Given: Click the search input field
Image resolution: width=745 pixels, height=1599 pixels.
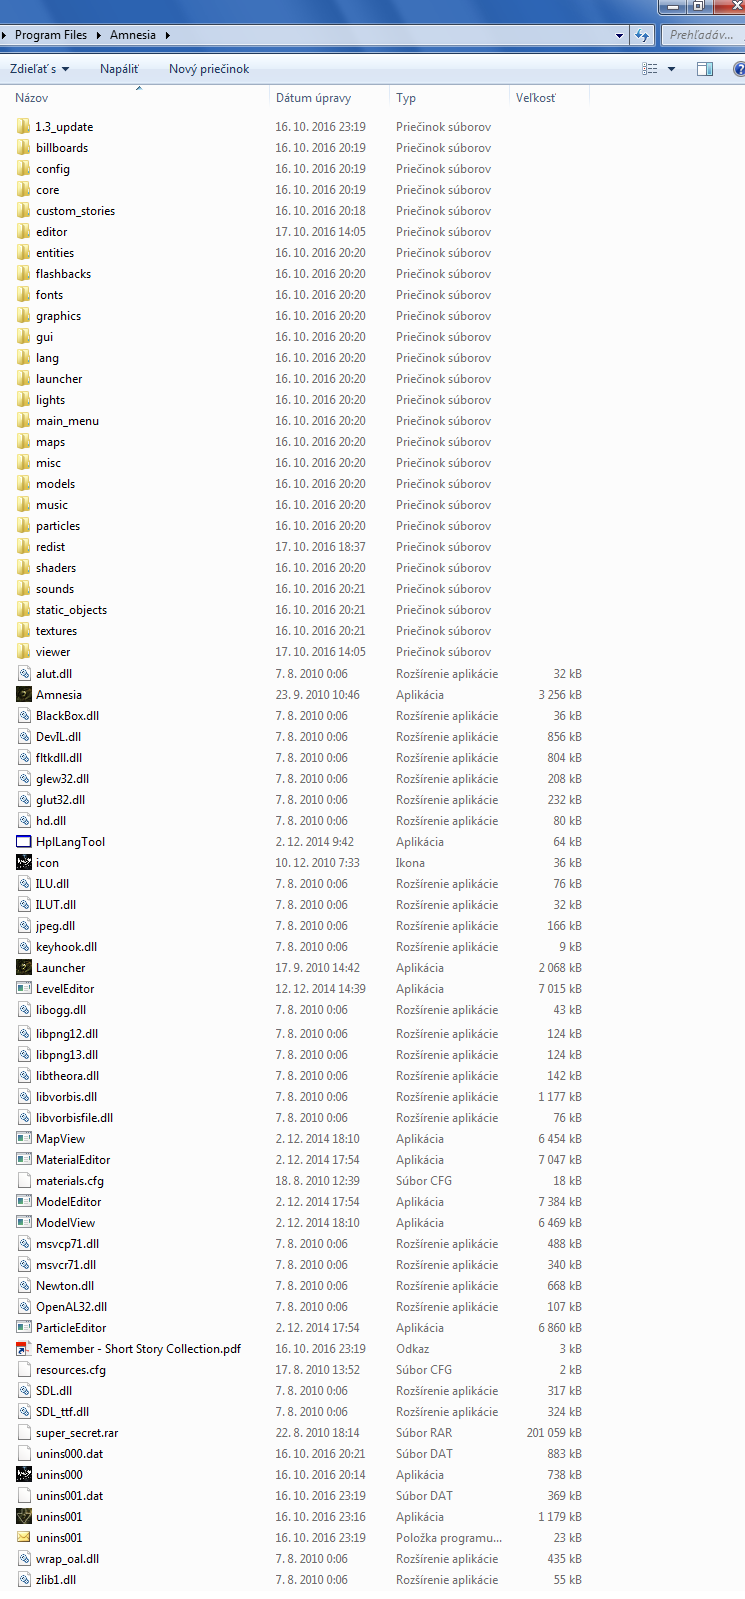Looking at the screenshot, I should point(702,35).
